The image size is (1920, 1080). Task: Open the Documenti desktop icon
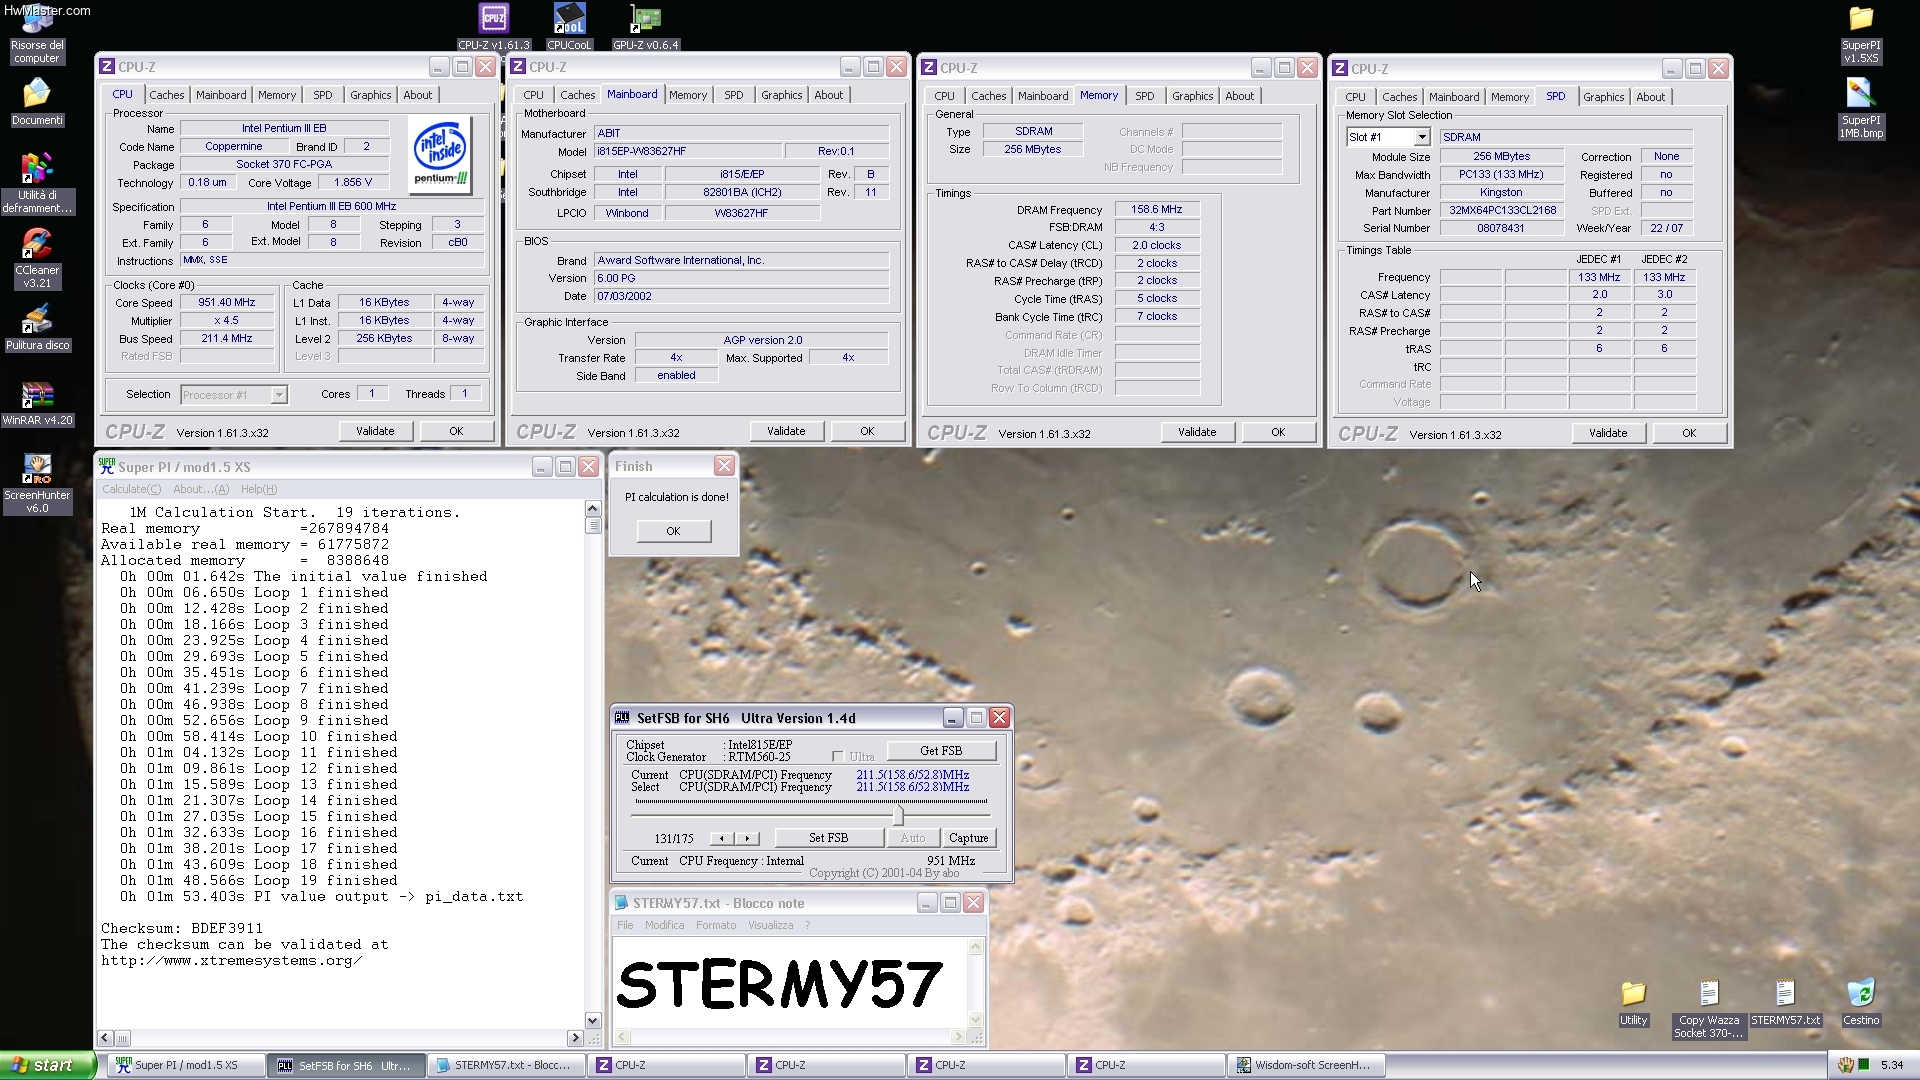coord(37,101)
